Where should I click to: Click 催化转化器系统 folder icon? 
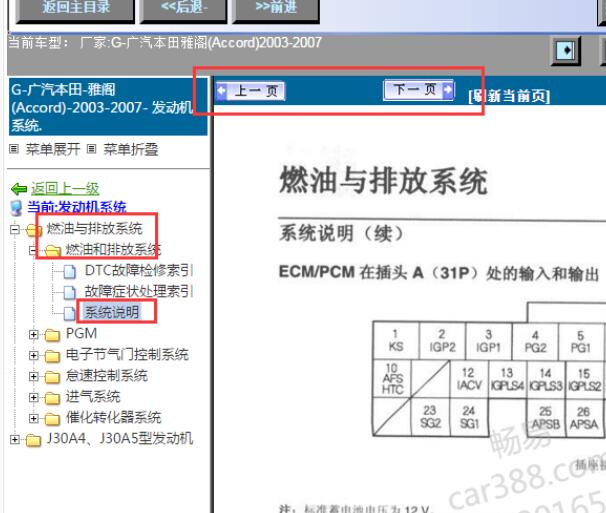pyautogui.click(x=52, y=418)
